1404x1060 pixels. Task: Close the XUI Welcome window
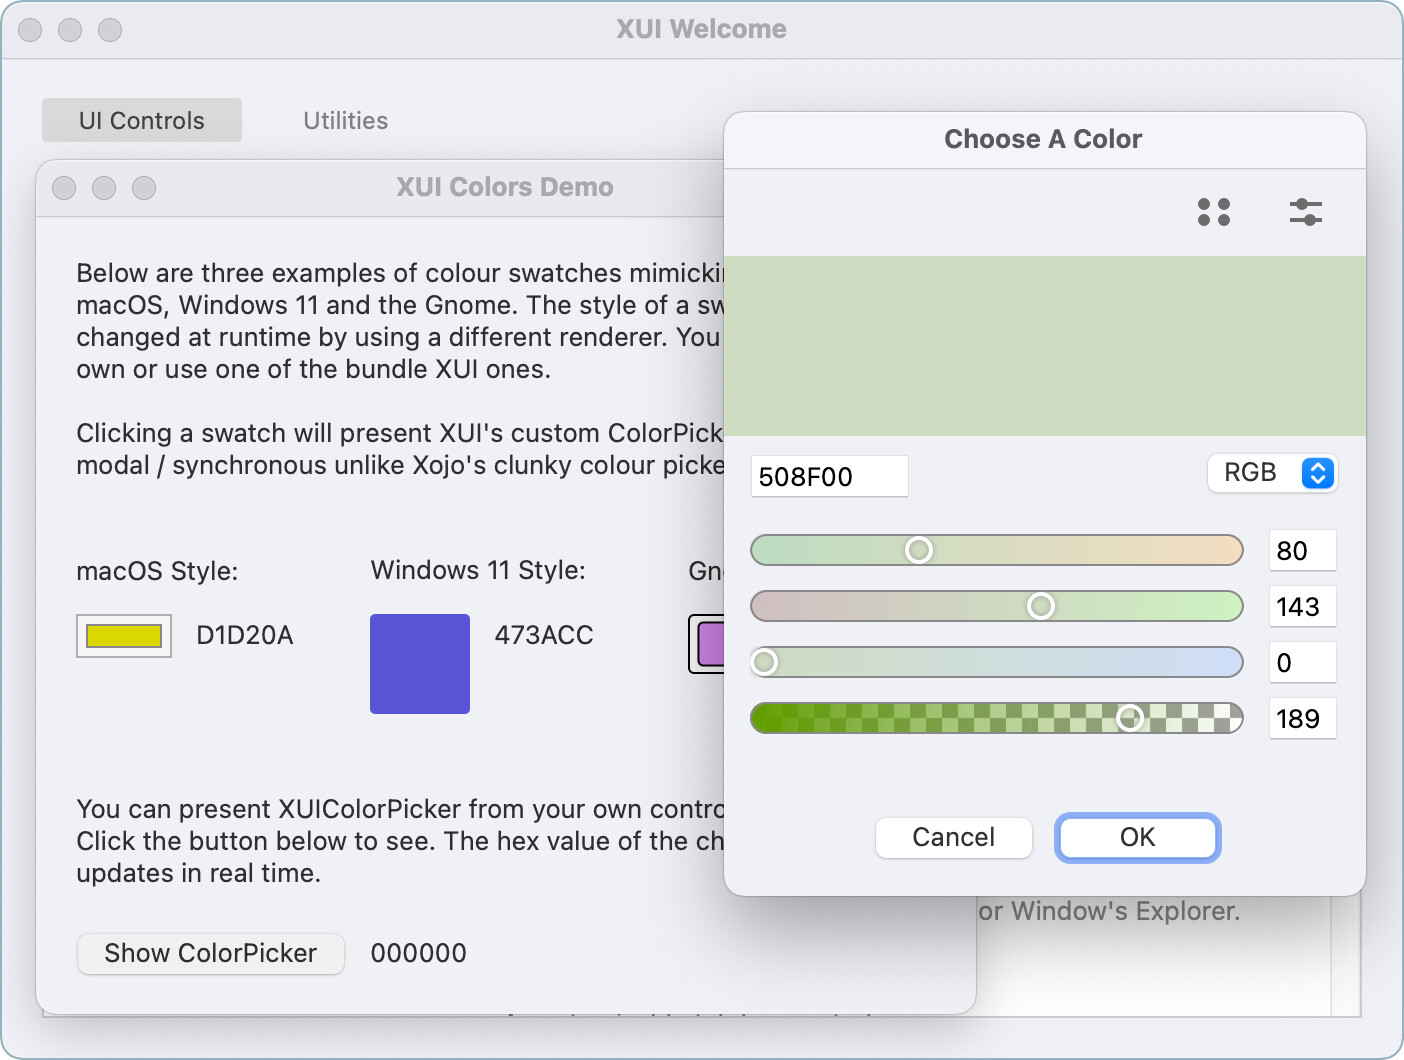30,30
